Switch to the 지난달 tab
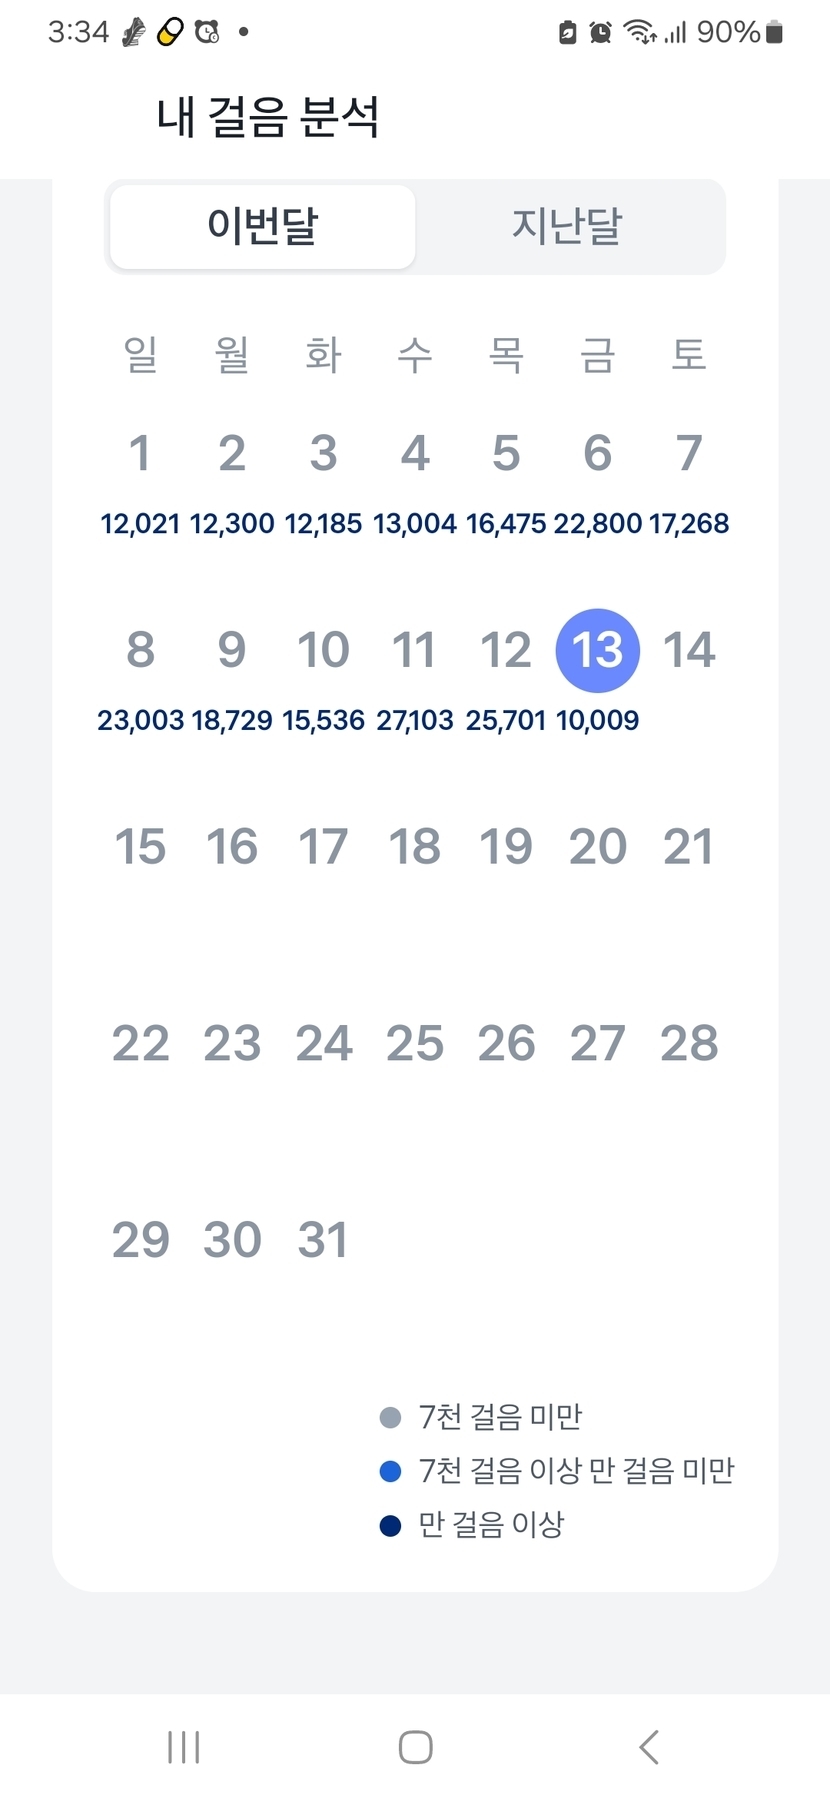The image size is (830, 1798). click(x=567, y=226)
